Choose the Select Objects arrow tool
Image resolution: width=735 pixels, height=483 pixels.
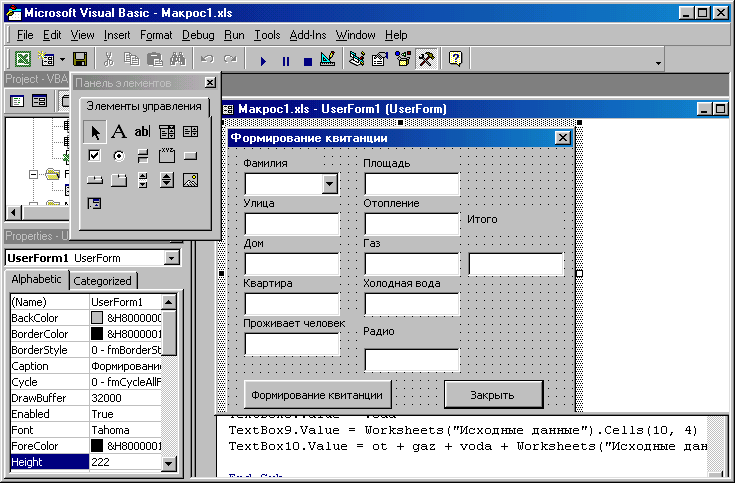pyautogui.click(x=95, y=132)
